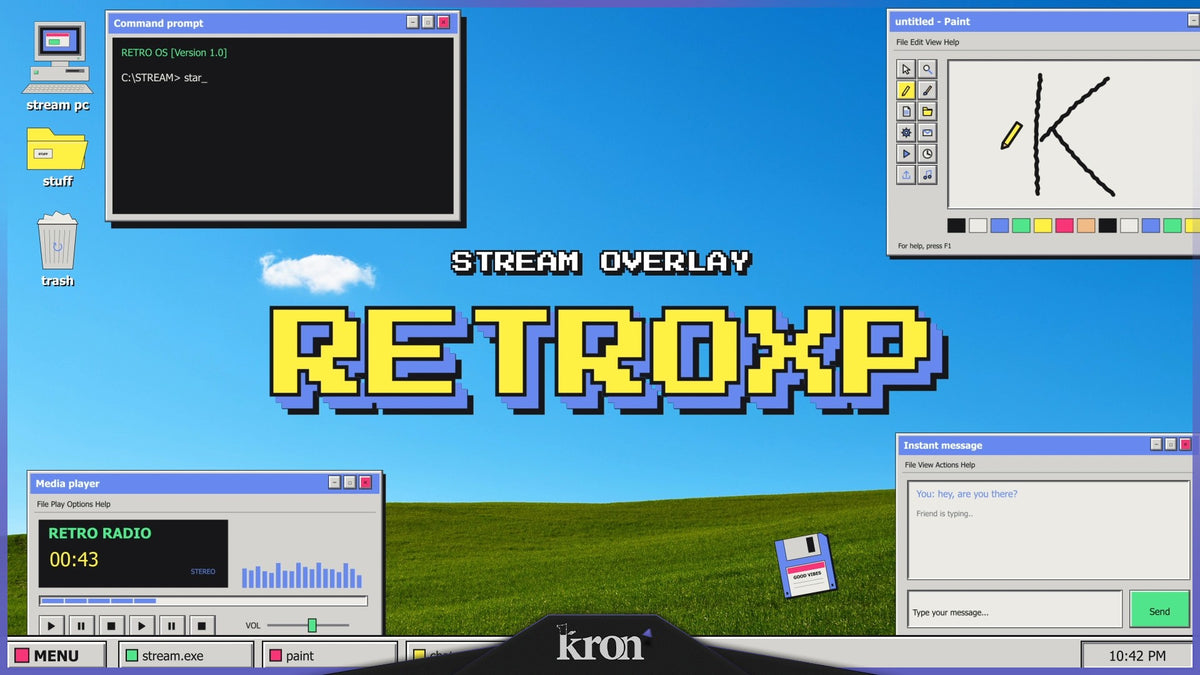This screenshot has height=675, width=1200.
Task: Select the magnifier zoom tool in Paint
Action: click(x=928, y=69)
